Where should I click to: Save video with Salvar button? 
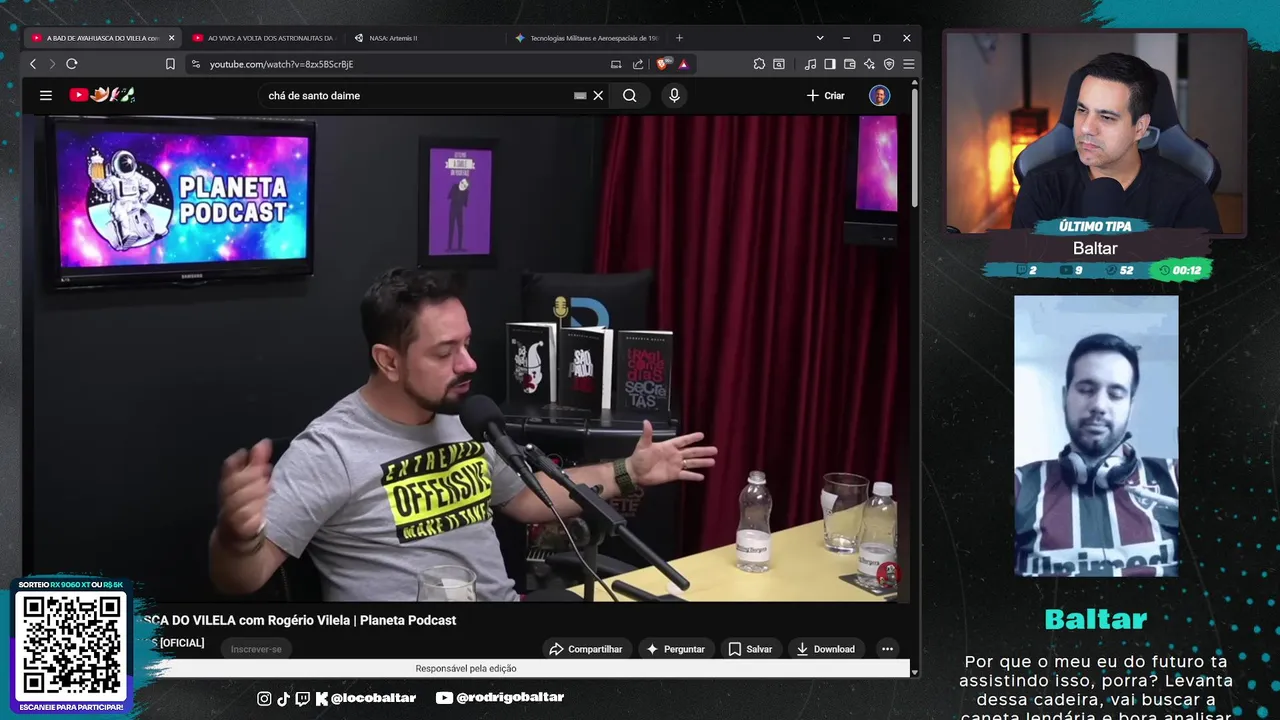(750, 649)
